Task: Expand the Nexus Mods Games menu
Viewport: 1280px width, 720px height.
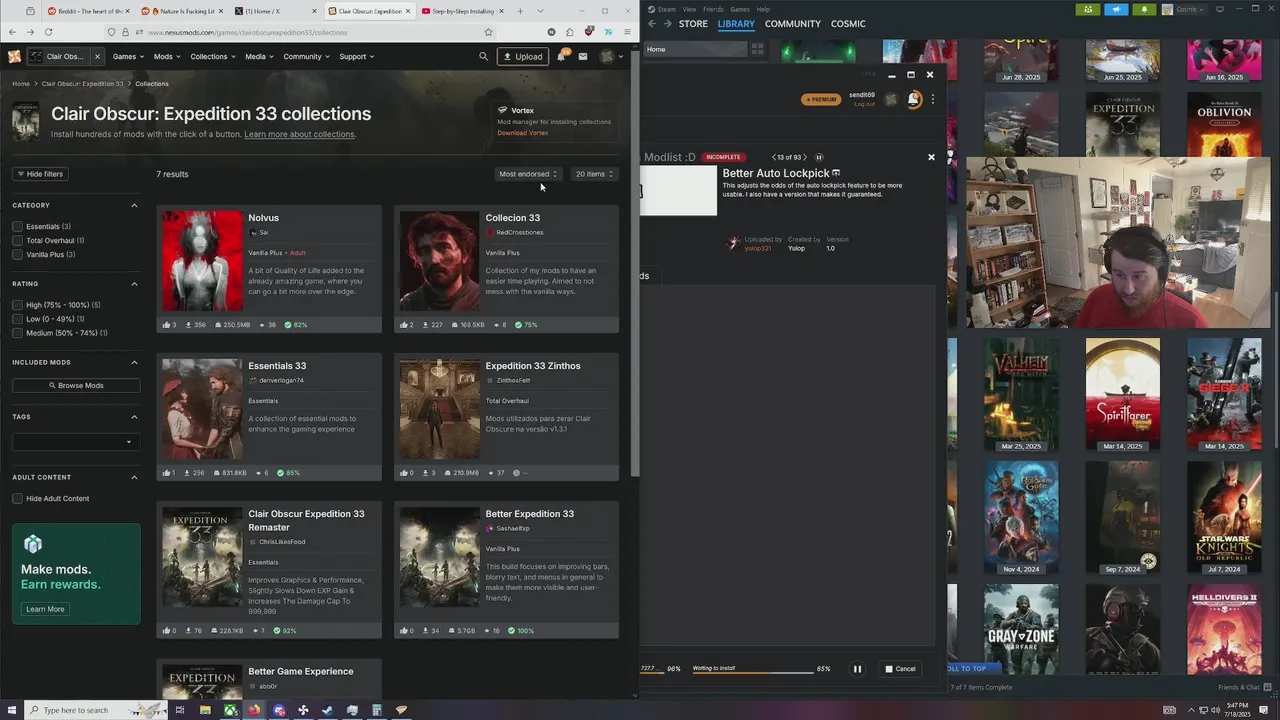Action: [x=129, y=56]
